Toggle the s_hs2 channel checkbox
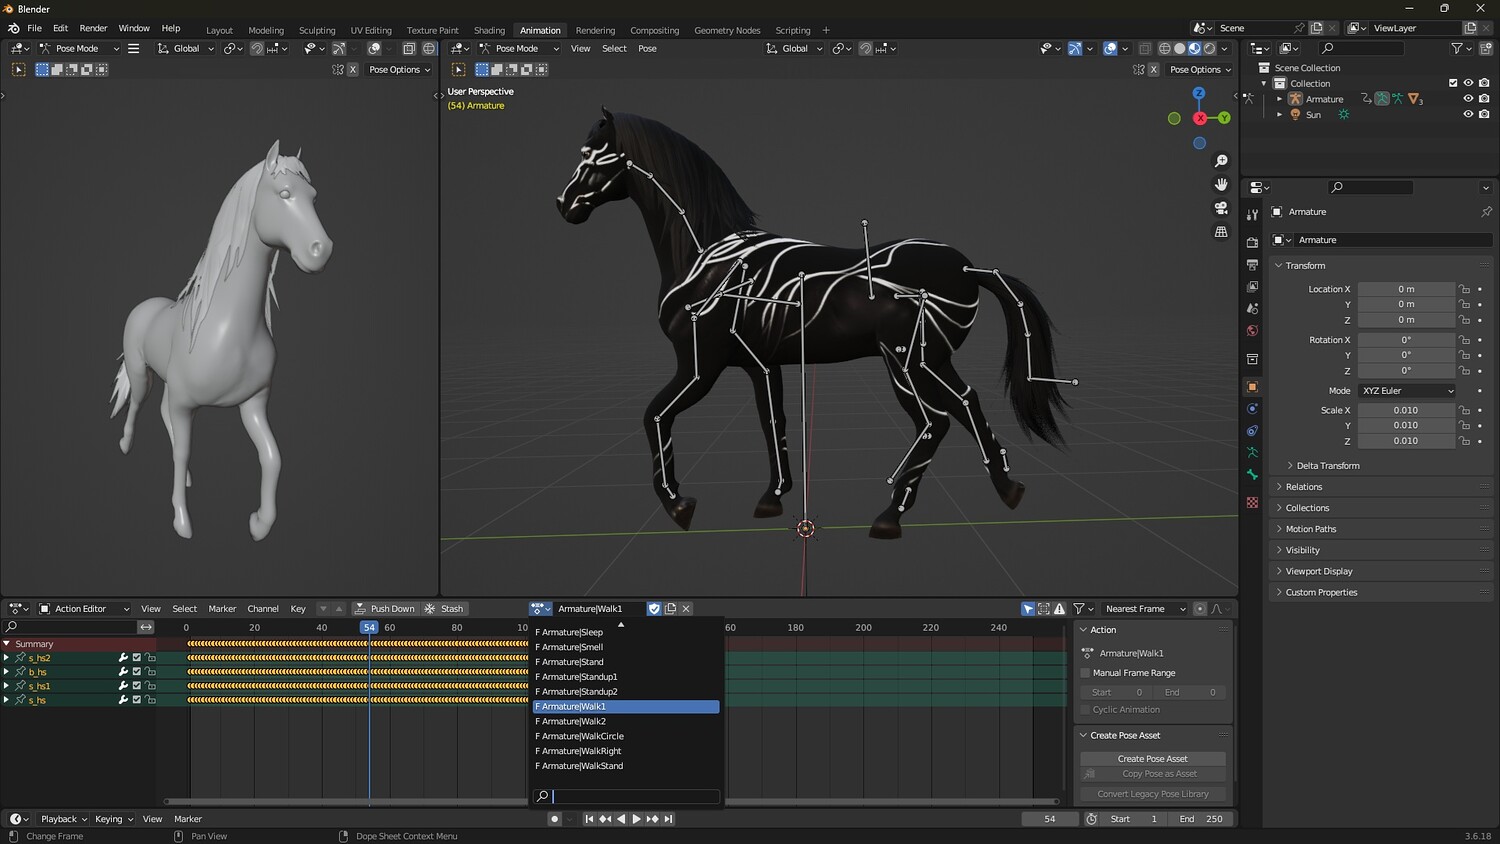Viewport: 1500px width, 844px height. tap(137, 658)
